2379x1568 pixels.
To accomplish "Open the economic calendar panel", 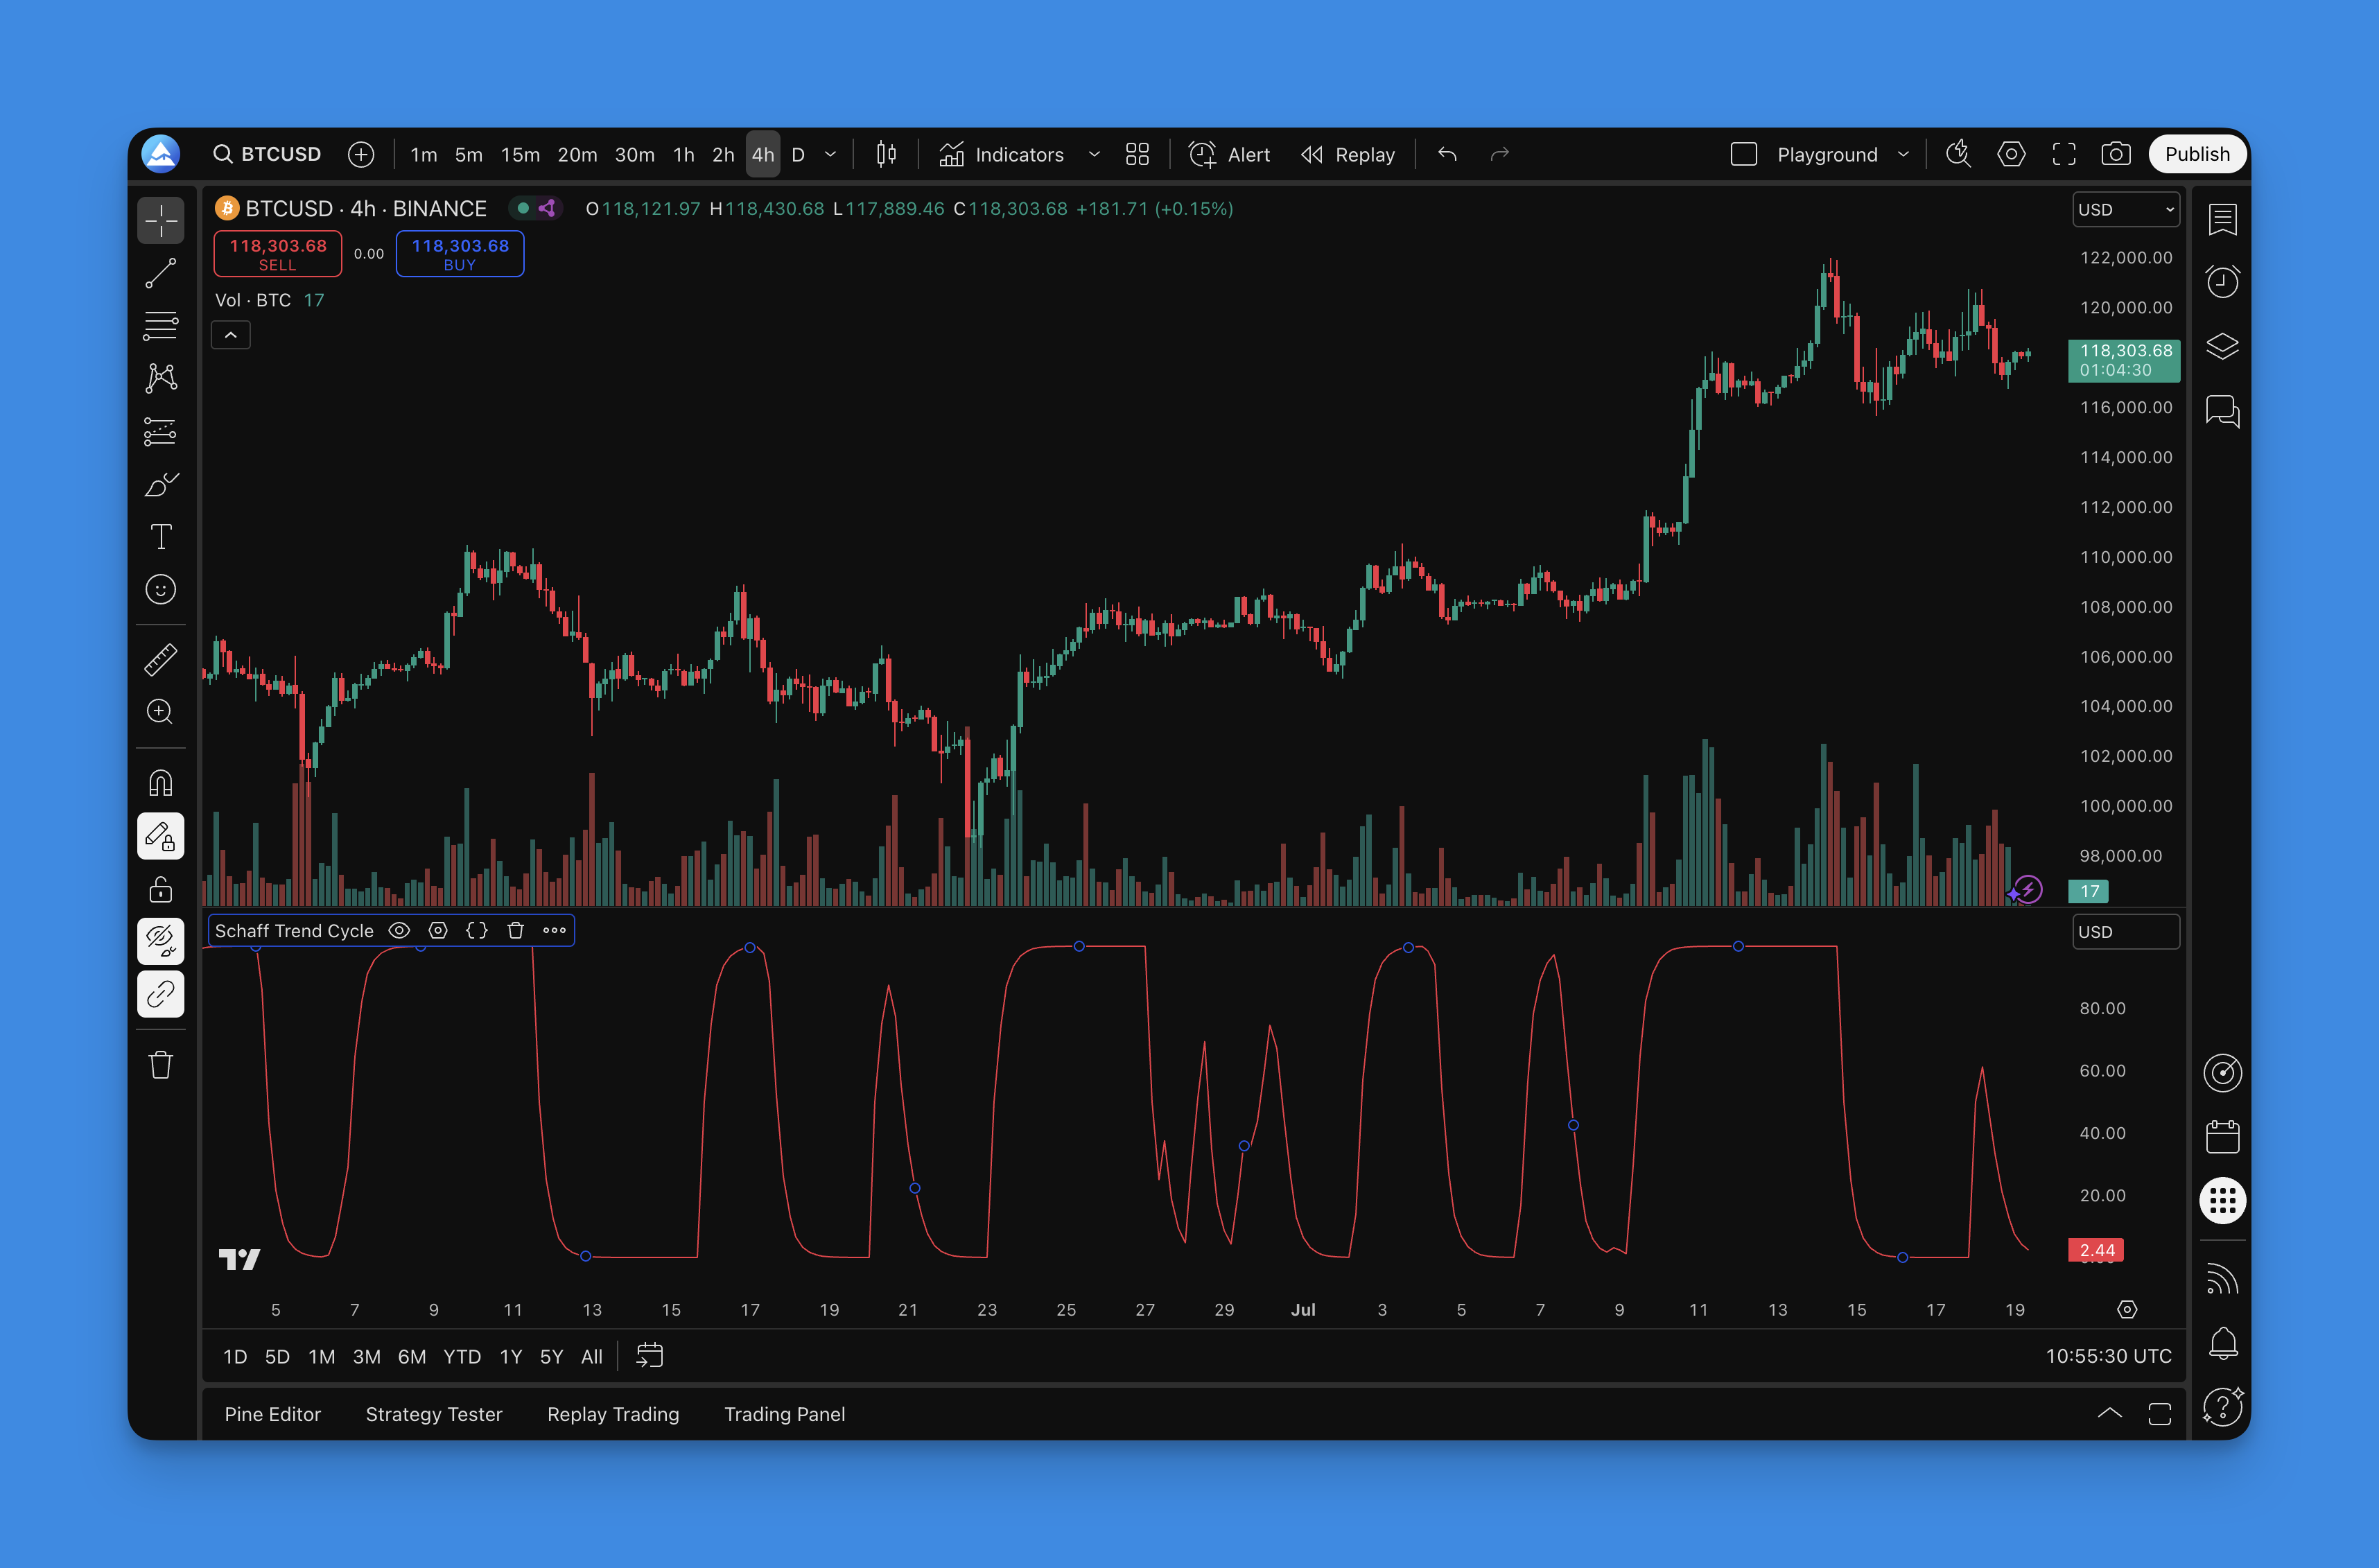I will tap(2222, 1137).
